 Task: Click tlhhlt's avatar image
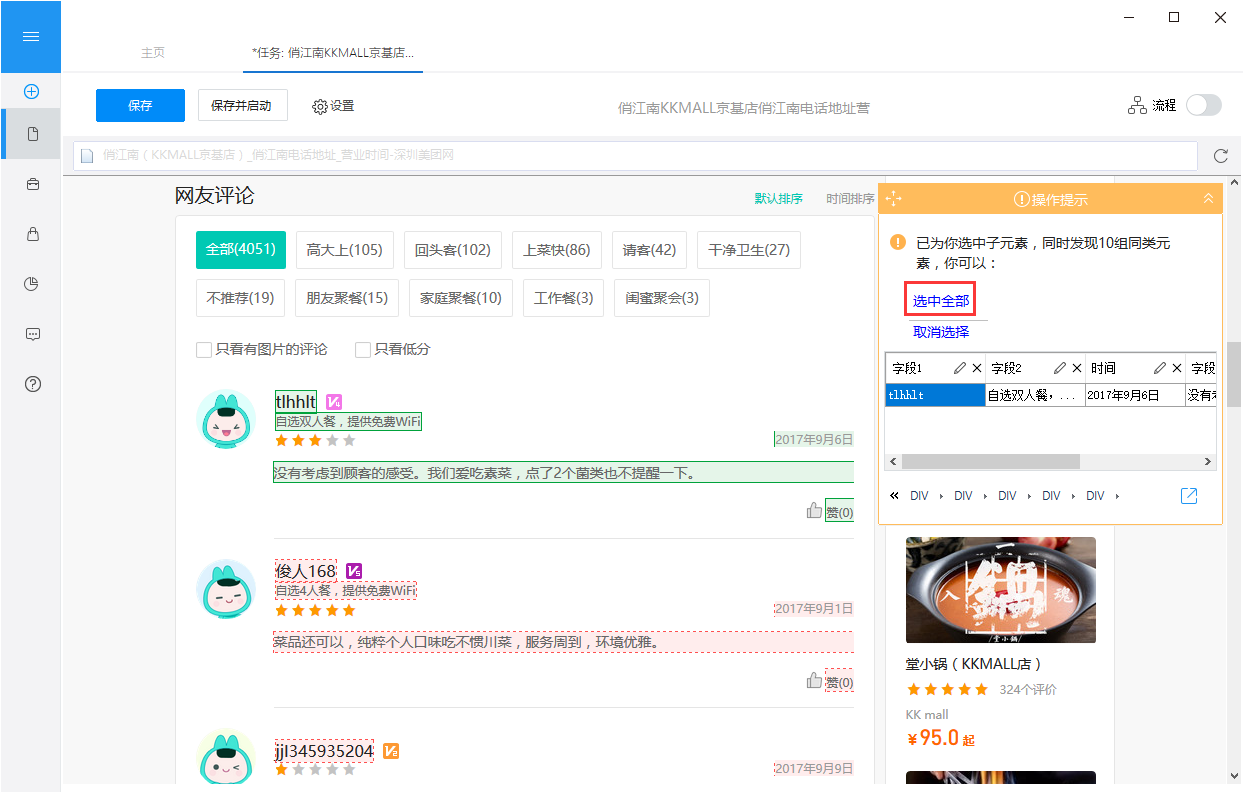coord(226,419)
